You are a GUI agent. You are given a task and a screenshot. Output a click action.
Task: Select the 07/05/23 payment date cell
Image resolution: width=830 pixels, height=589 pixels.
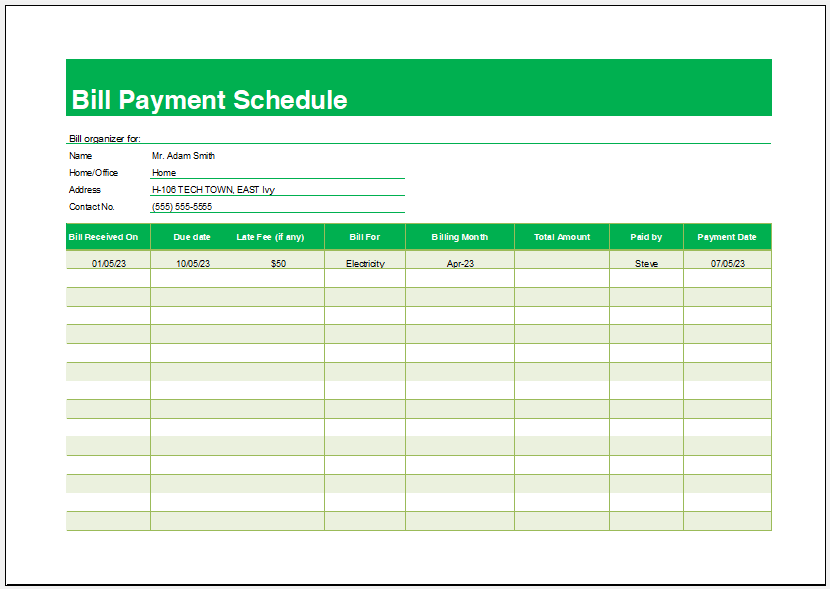(x=727, y=260)
